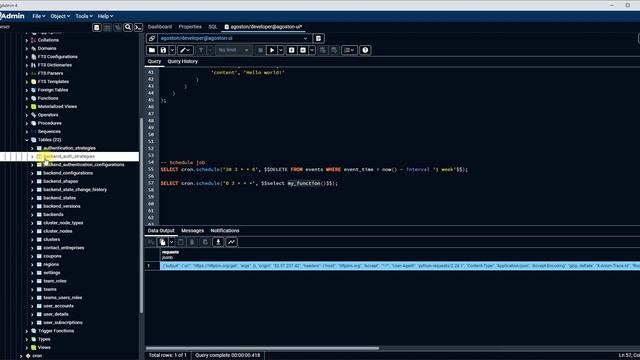Copy selected rows in Data Output
640x360 pixels.
[162, 242]
